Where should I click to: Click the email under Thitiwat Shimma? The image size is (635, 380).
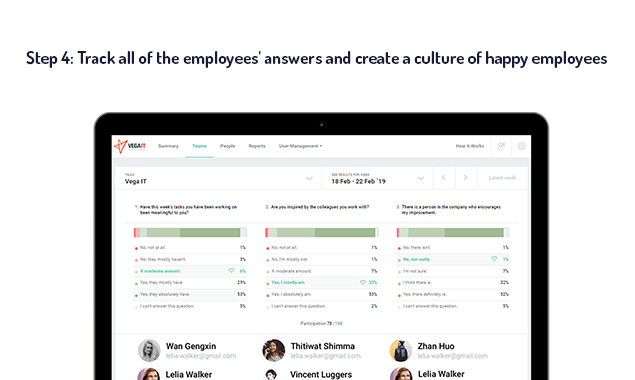point(325,356)
